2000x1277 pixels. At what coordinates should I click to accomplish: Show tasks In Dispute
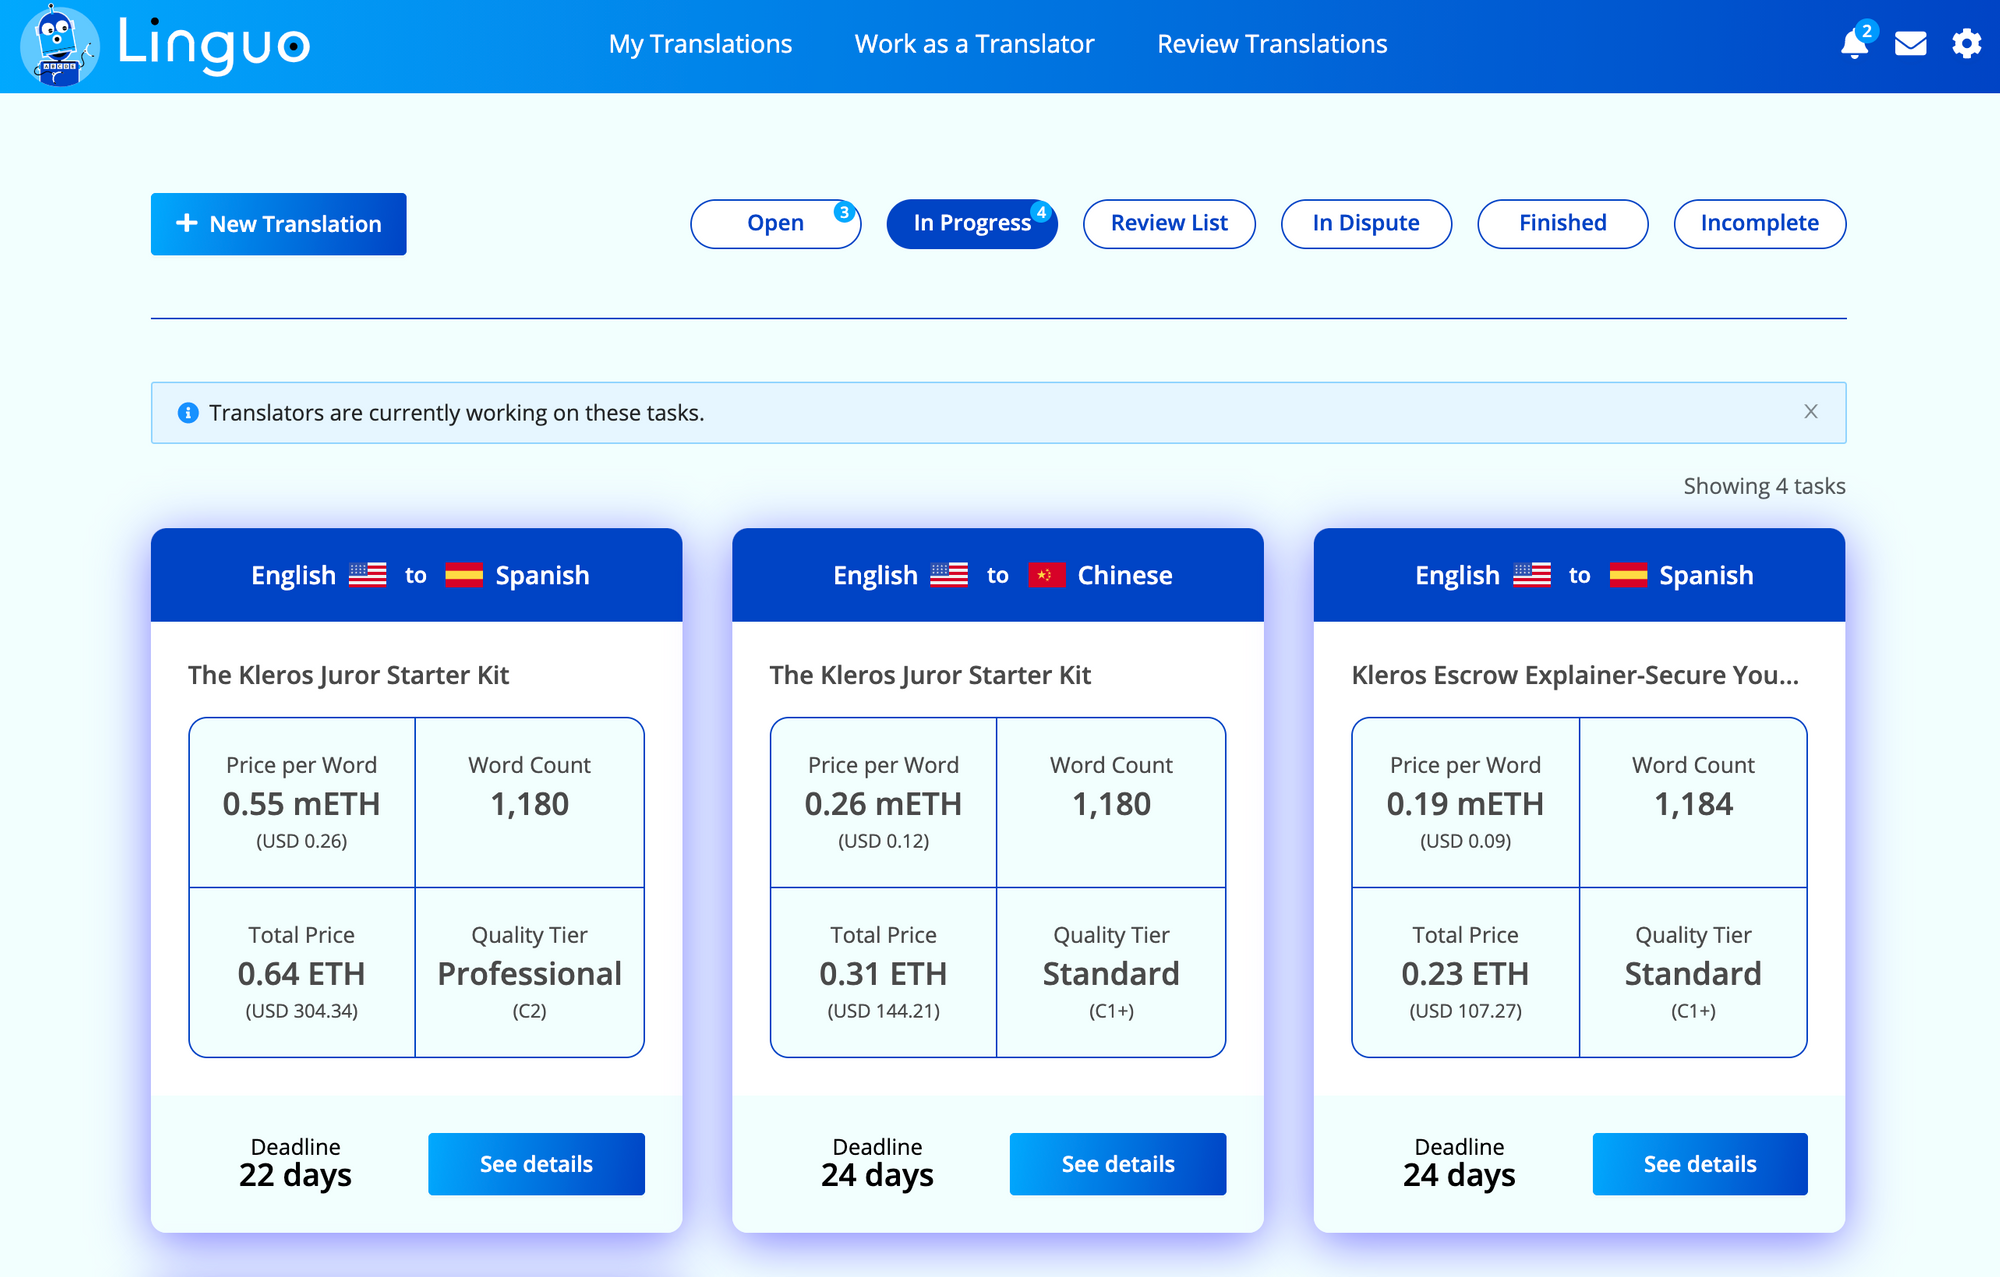(x=1366, y=223)
